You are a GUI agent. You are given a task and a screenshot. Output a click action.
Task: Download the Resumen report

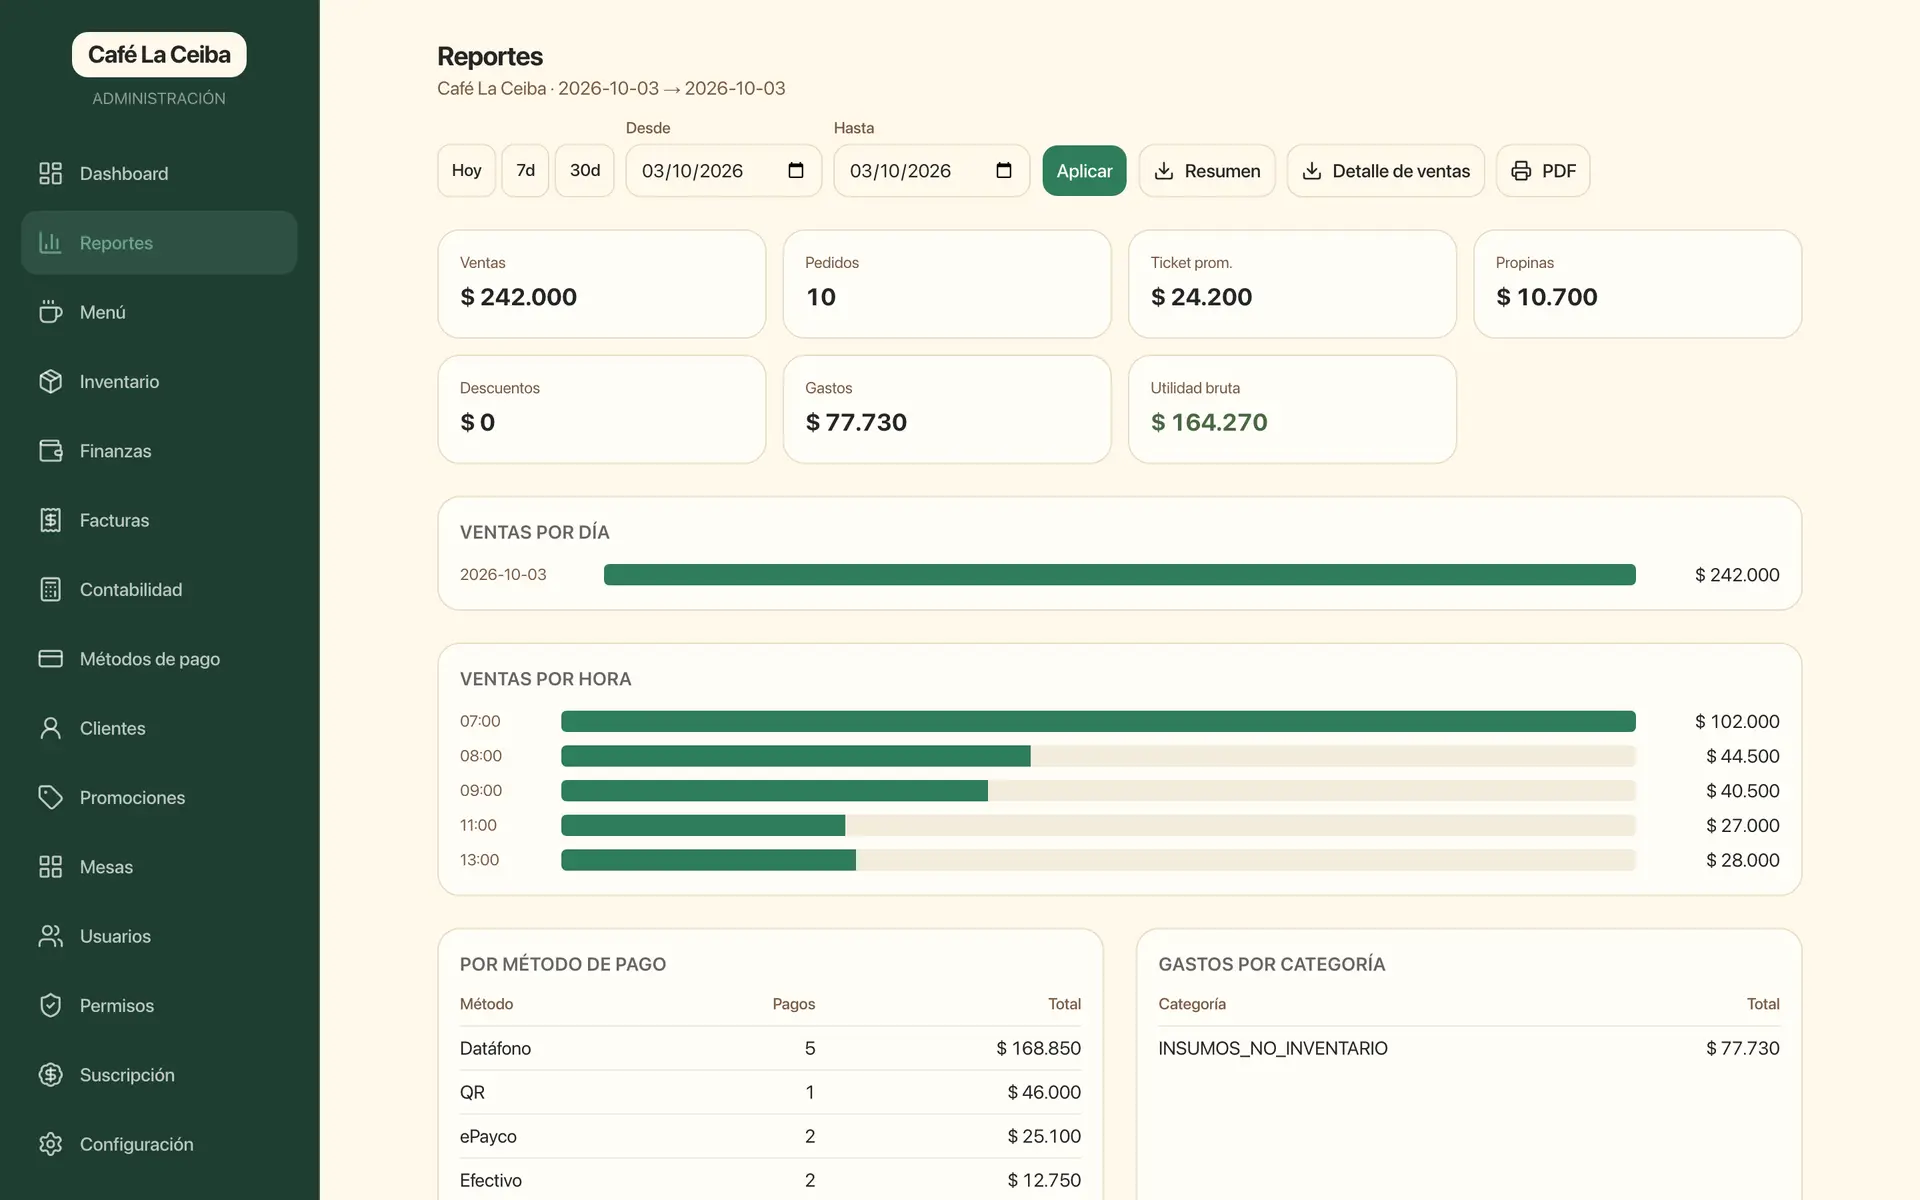1207,171
